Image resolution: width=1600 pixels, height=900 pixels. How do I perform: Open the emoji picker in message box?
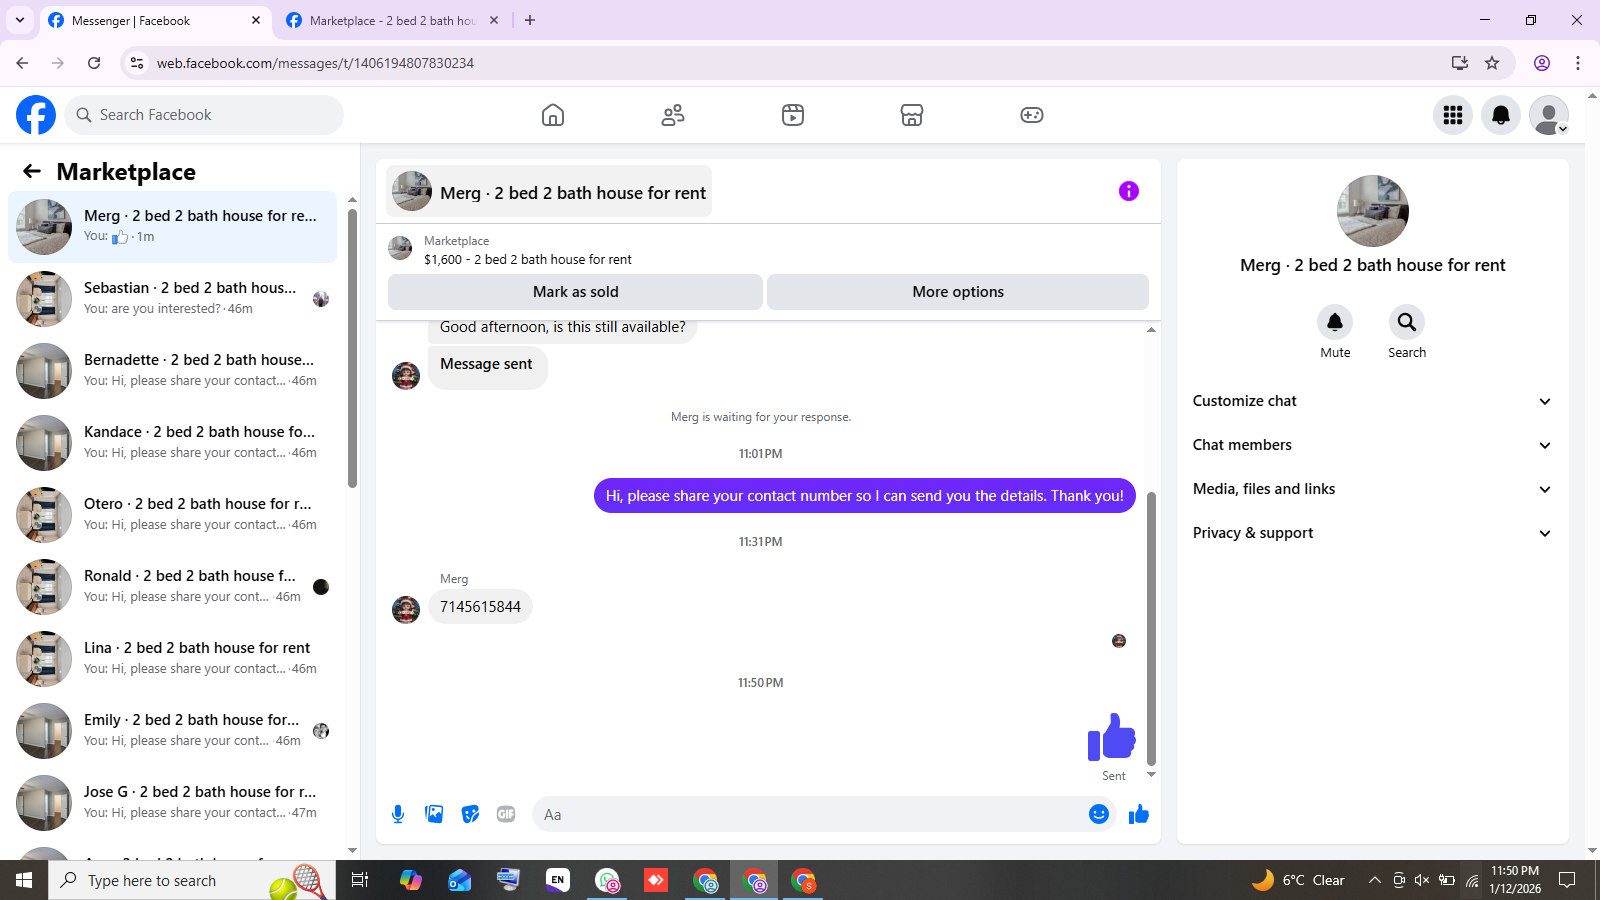[x=1099, y=814]
